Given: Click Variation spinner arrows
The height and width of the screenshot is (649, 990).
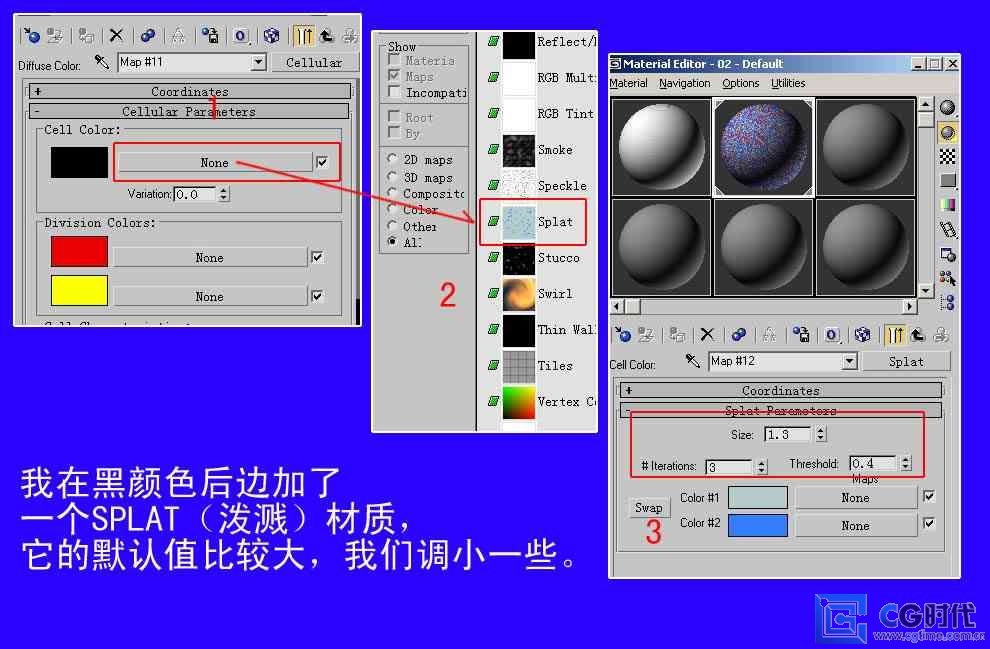Looking at the screenshot, I should point(223,194).
